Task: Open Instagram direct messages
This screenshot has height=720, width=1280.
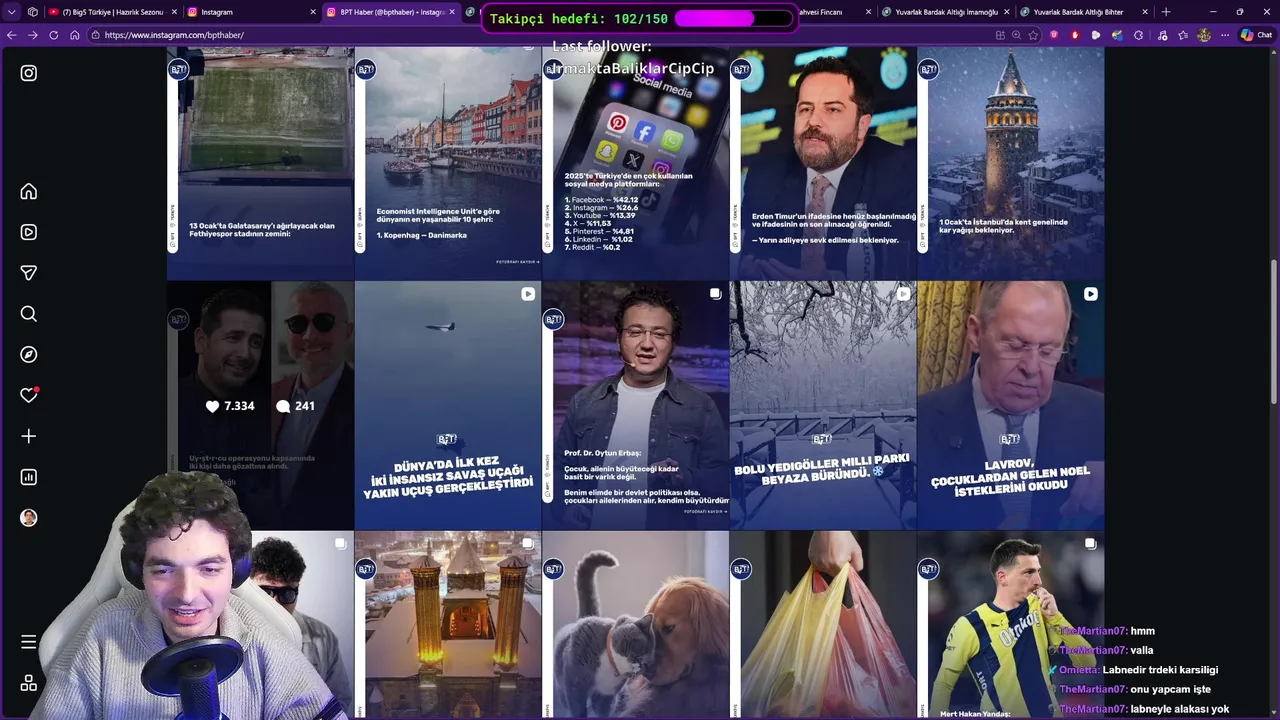Action: click(x=29, y=273)
